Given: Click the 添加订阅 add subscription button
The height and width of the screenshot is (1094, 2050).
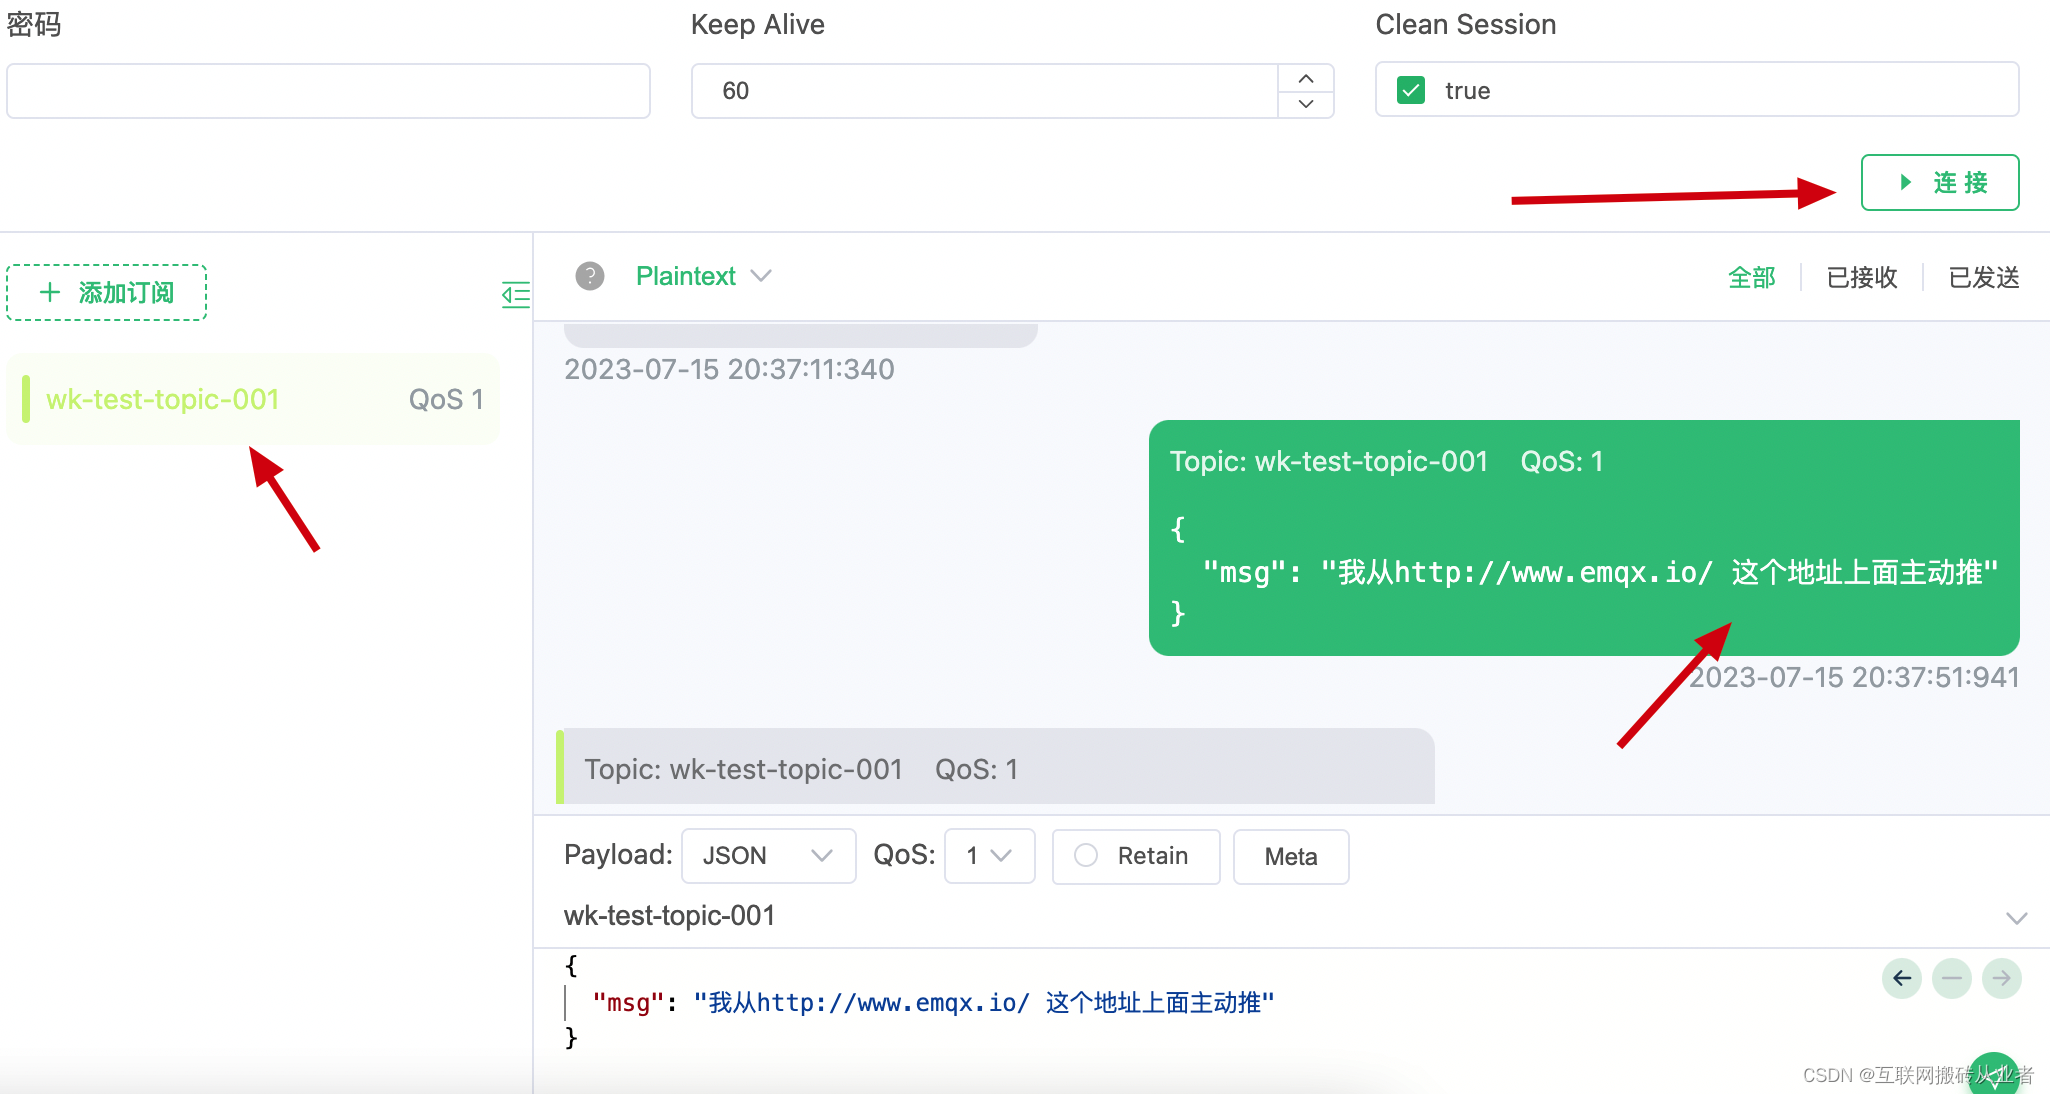Looking at the screenshot, I should click(107, 292).
